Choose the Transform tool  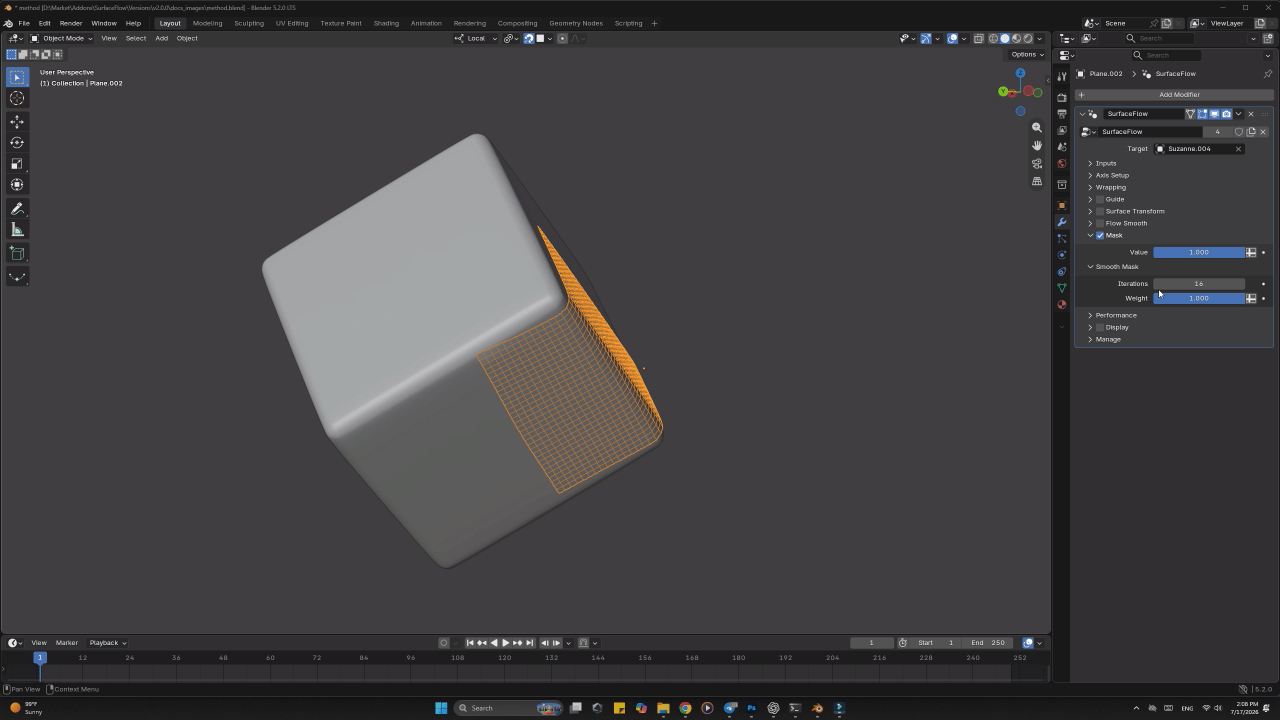point(17,184)
